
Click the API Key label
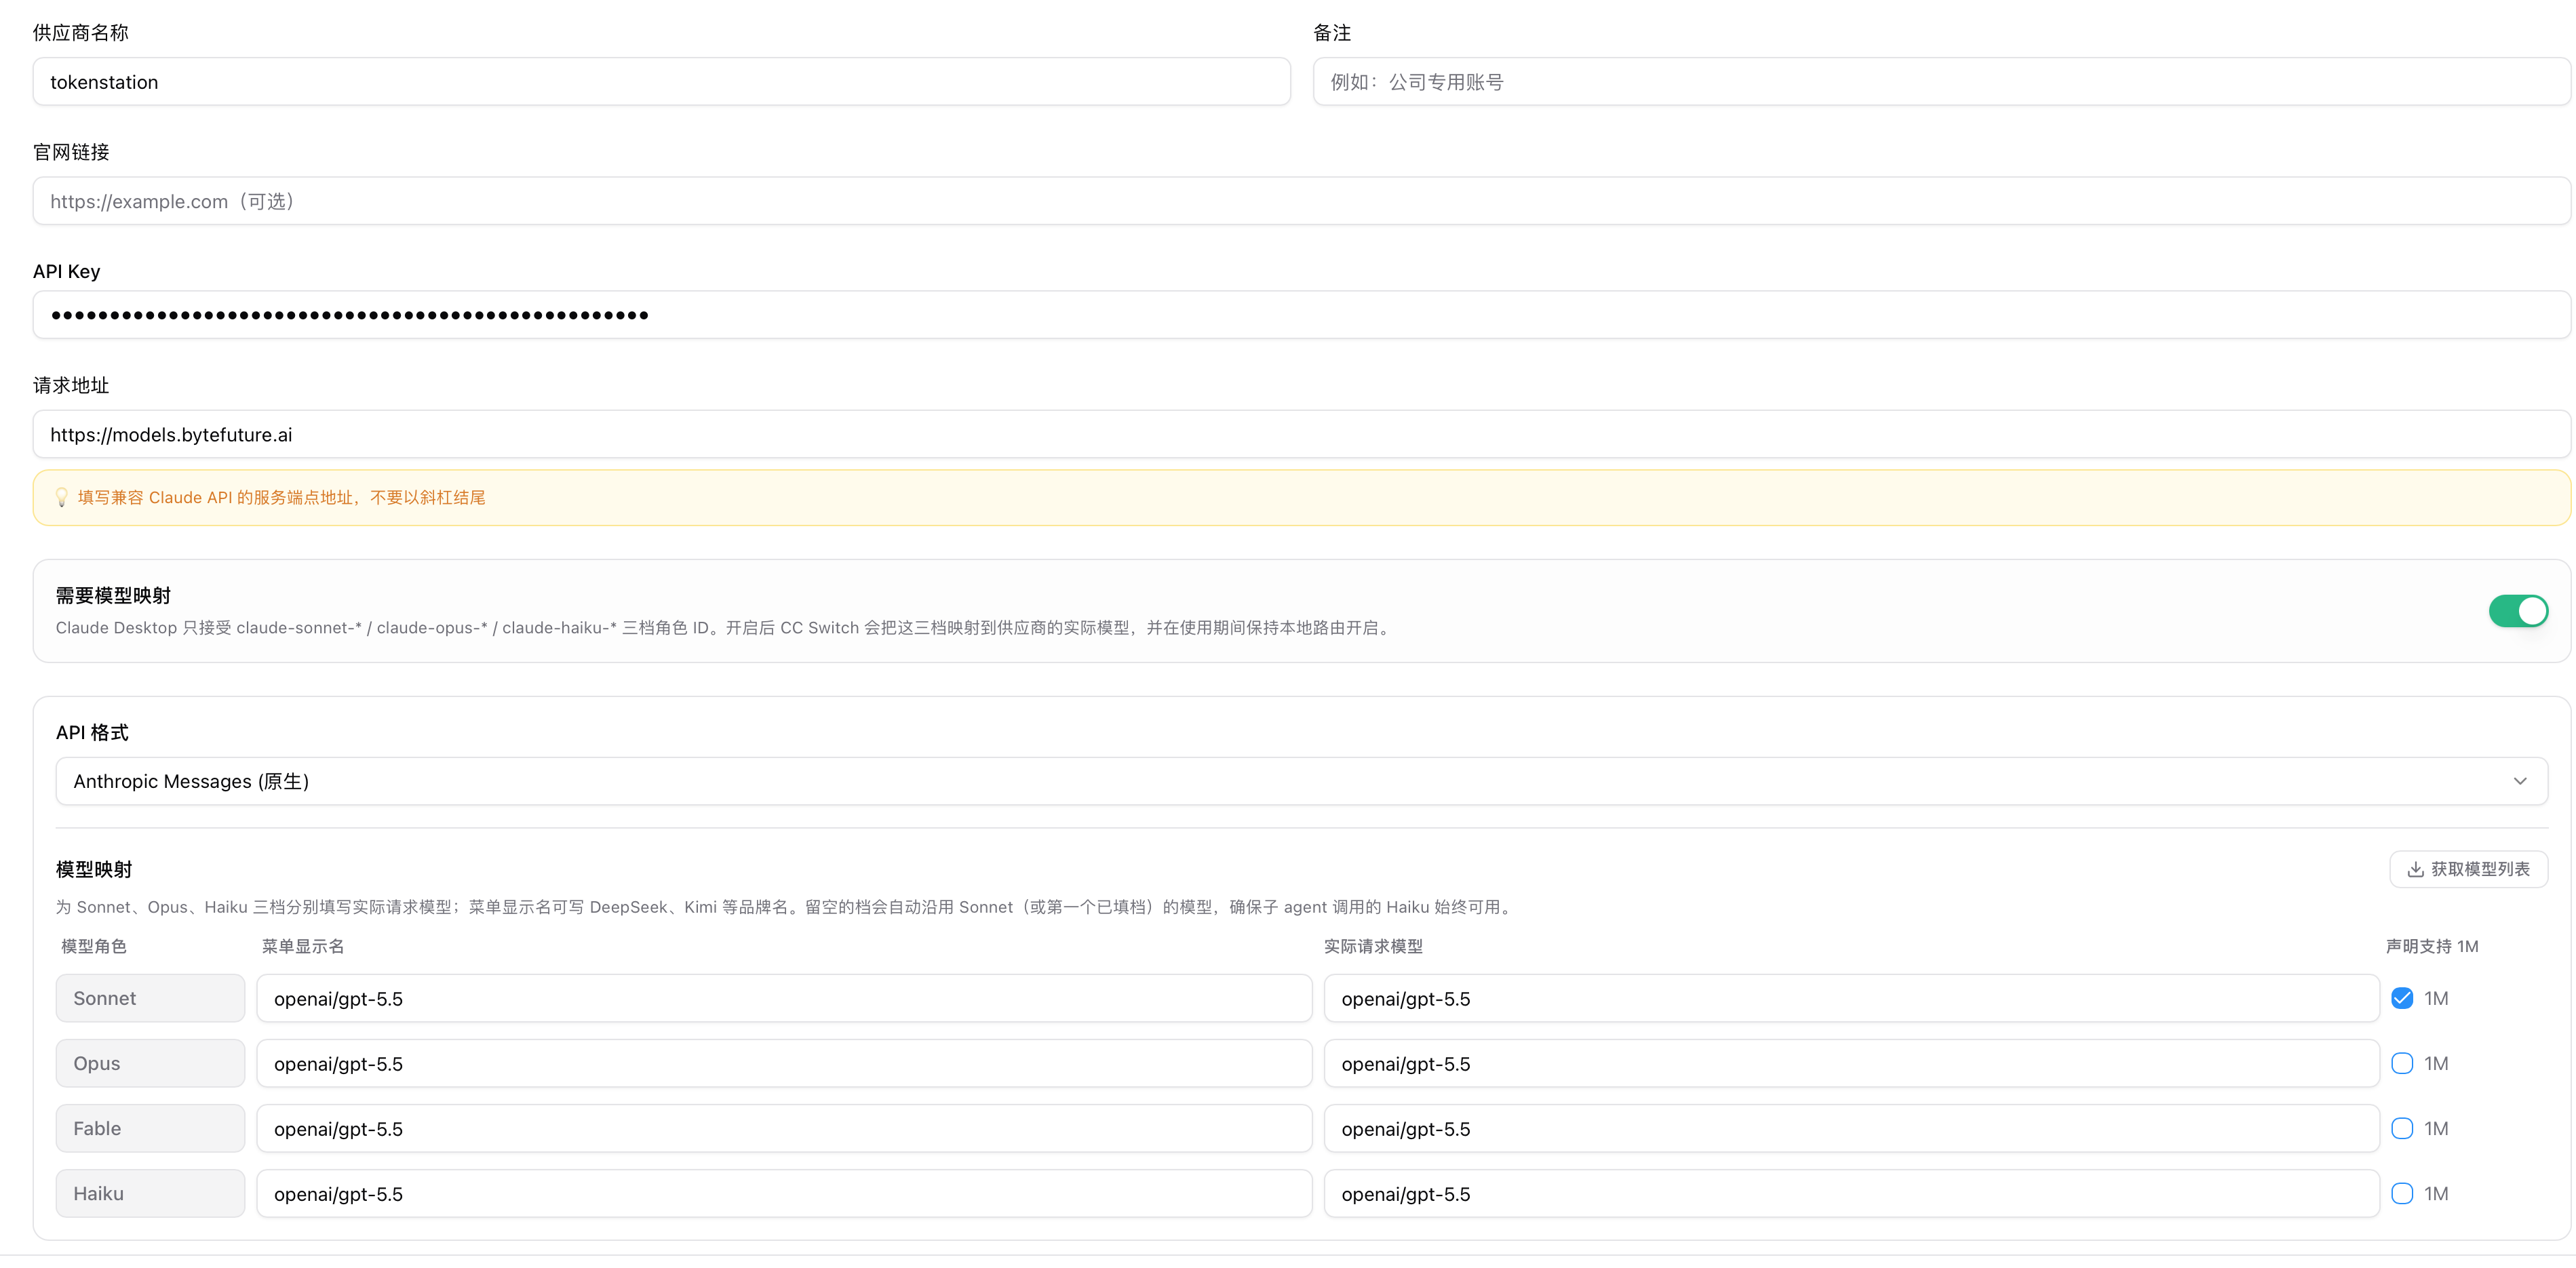click(x=67, y=272)
